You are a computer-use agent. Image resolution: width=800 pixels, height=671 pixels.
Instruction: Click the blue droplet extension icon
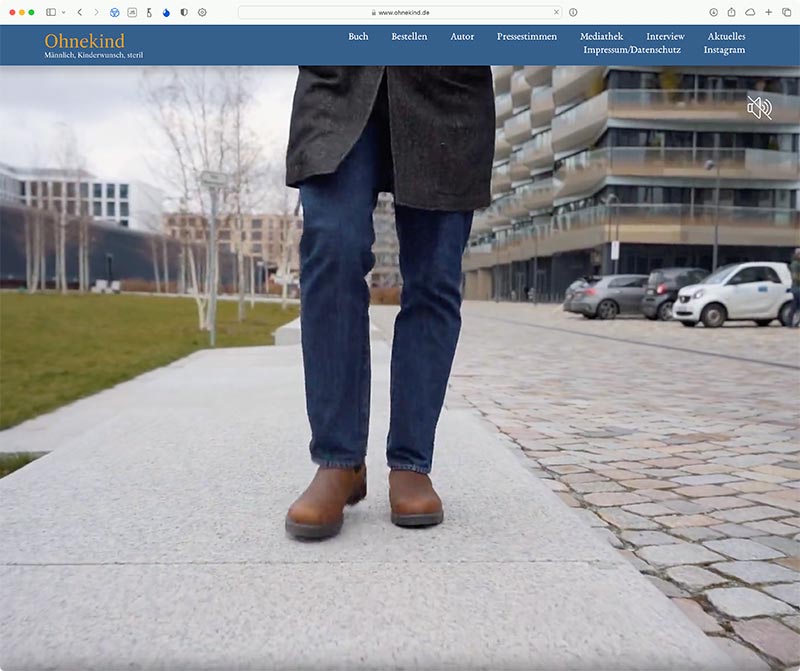[166, 12]
